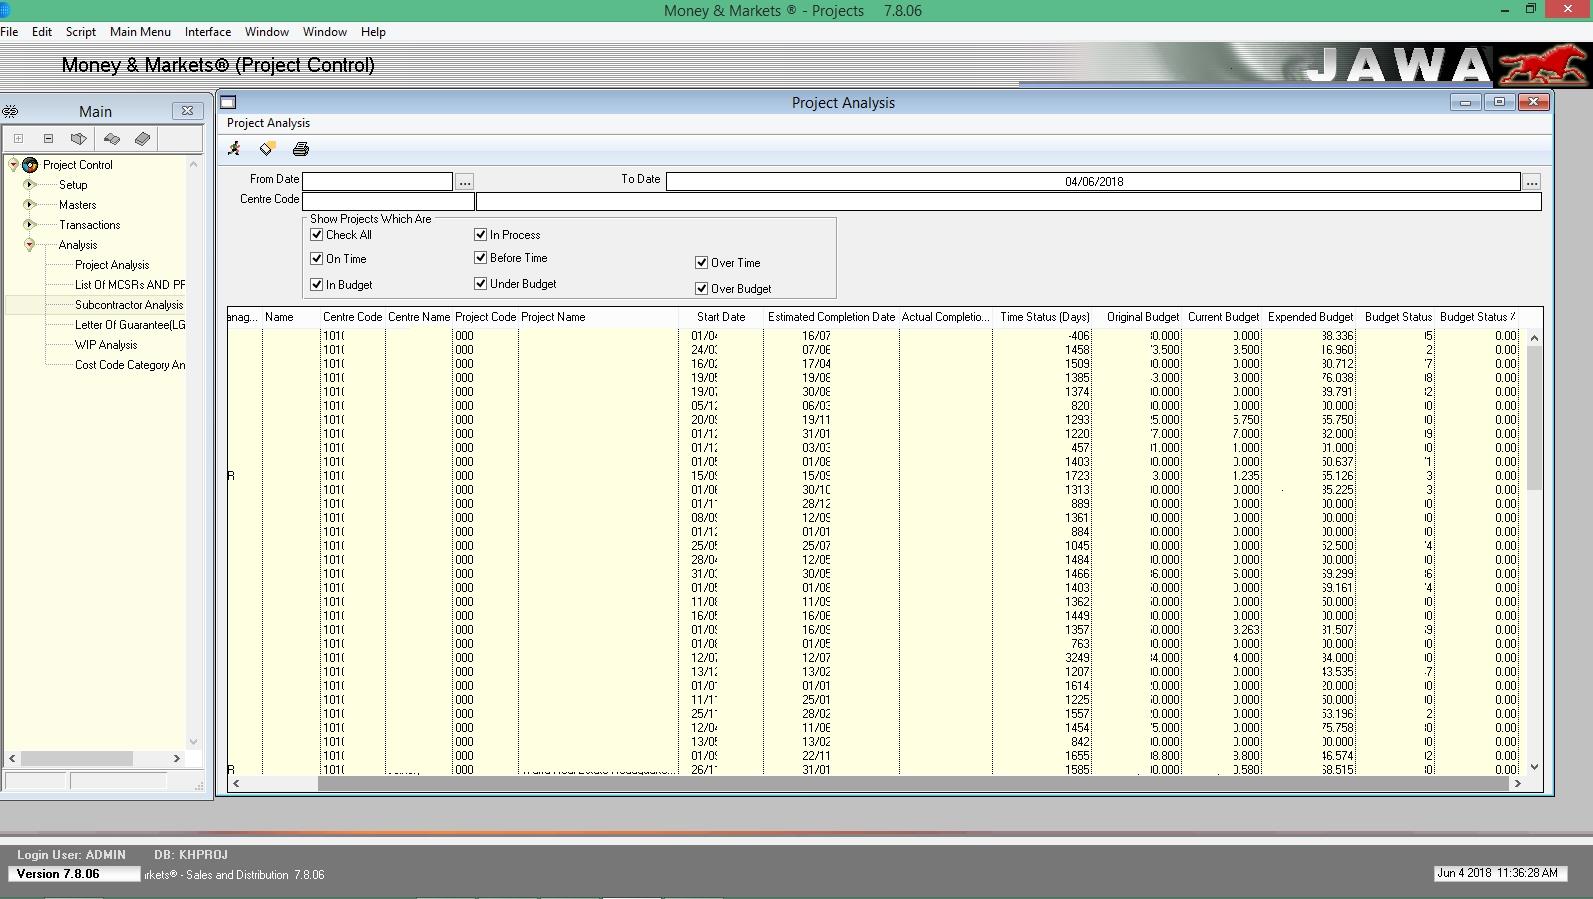The height and width of the screenshot is (899, 1593).
Task: Open the Help menu
Action: pyautogui.click(x=373, y=32)
